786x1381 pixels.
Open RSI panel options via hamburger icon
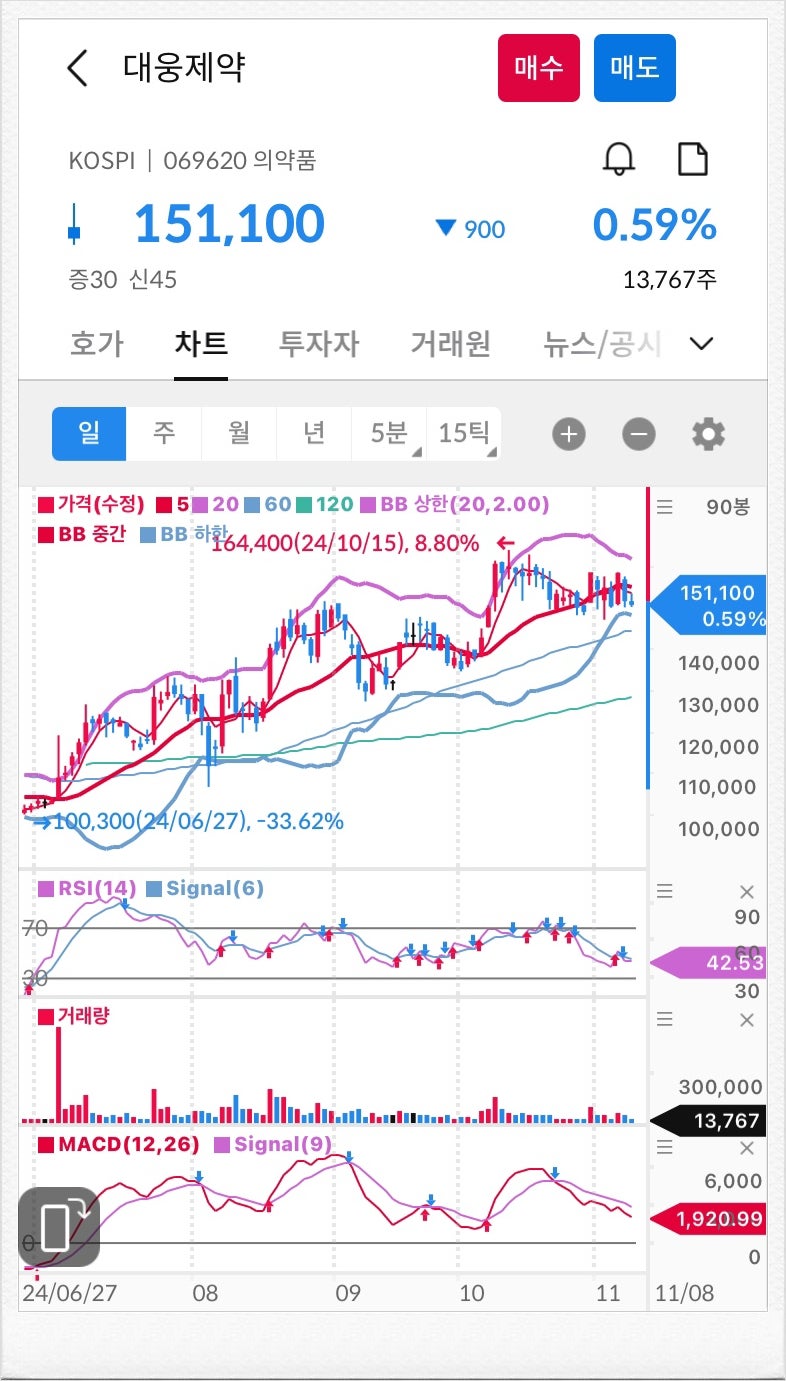(x=664, y=890)
